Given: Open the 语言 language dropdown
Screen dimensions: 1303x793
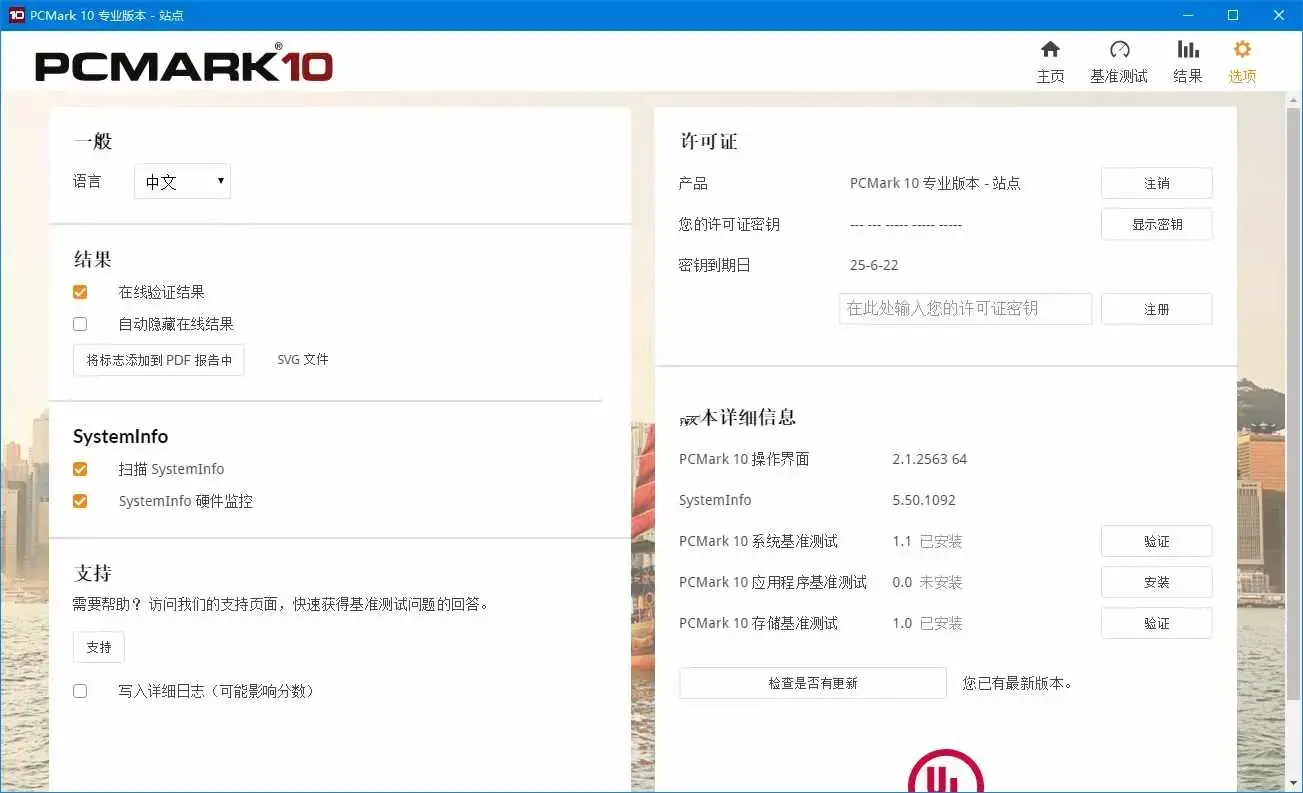Looking at the screenshot, I should (181, 181).
